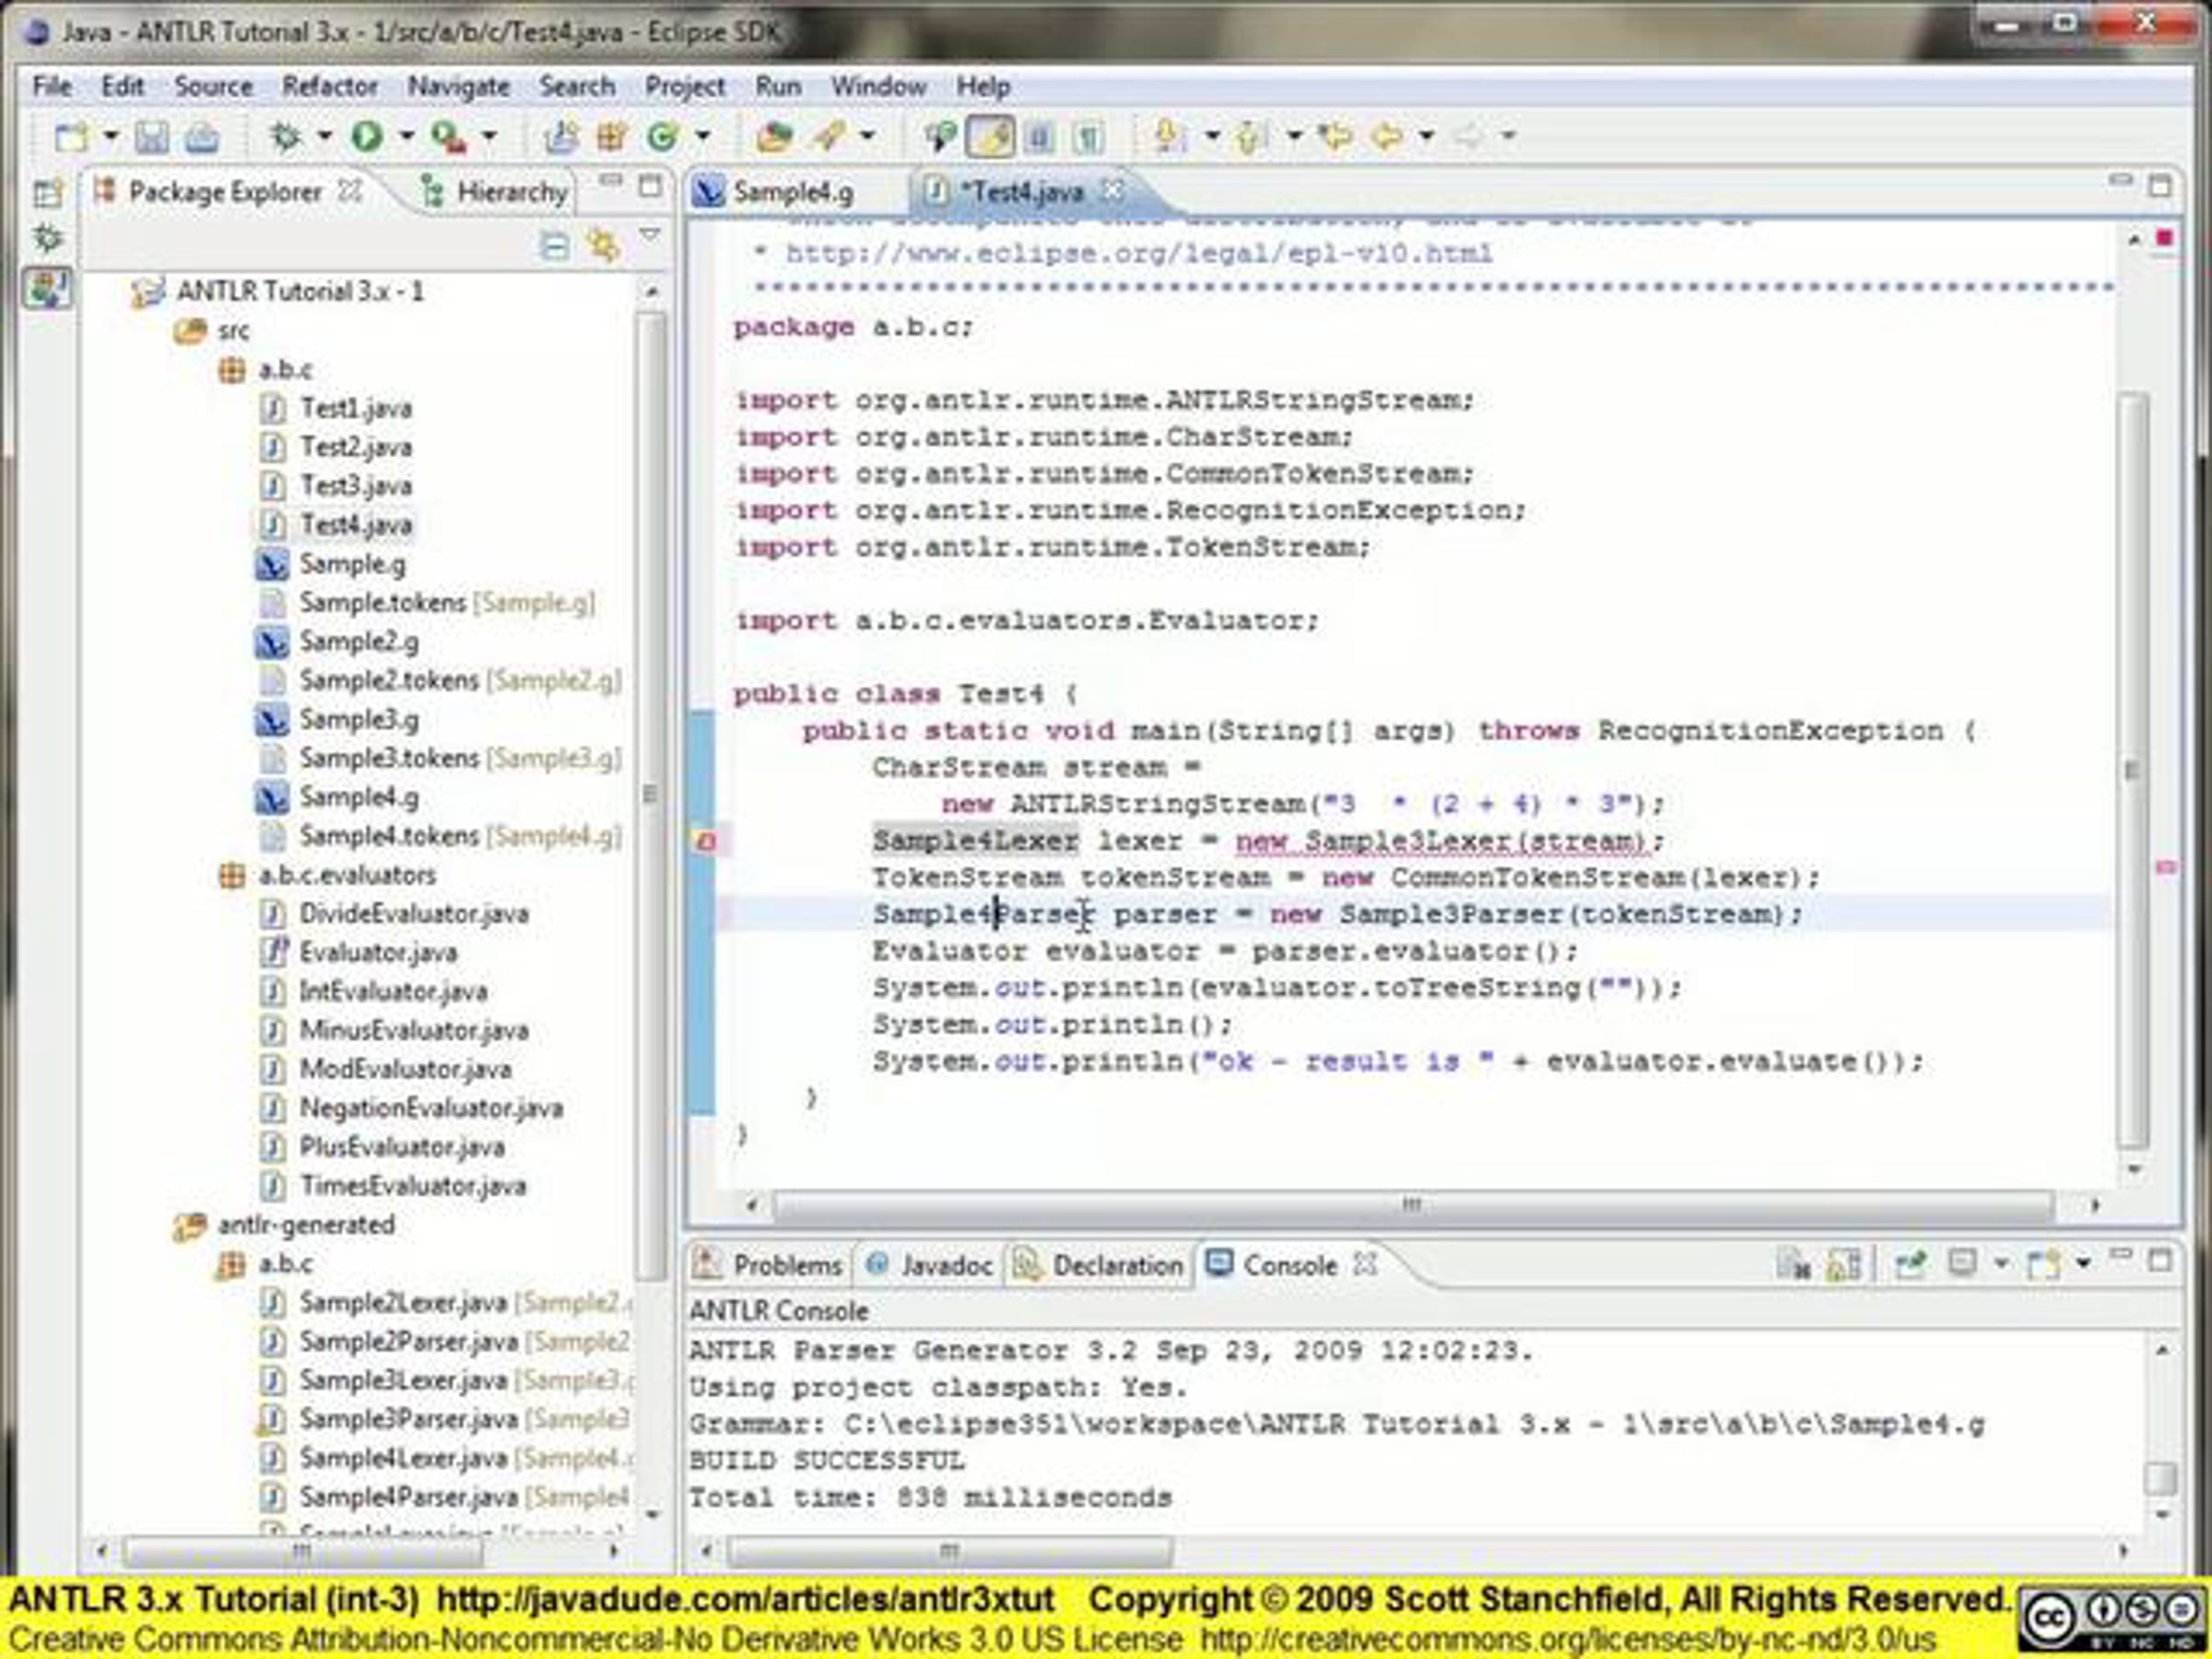Viewport: 2212px width, 1659px height.
Task: Click on the Sample4Parser text in code
Action: pyautogui.click(x=985, y=915)
